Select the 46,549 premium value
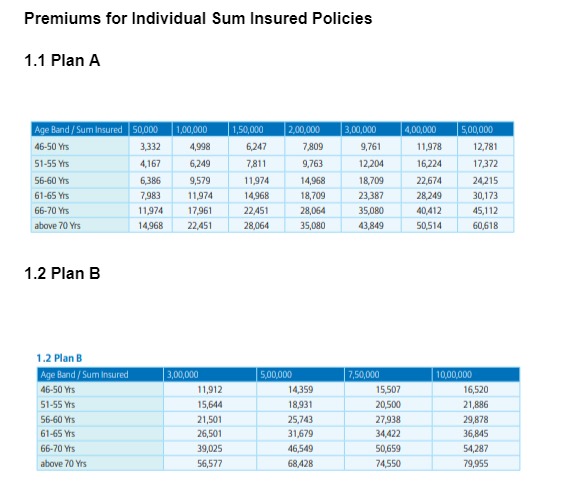The image size is (571, 486). pos(300,449)
